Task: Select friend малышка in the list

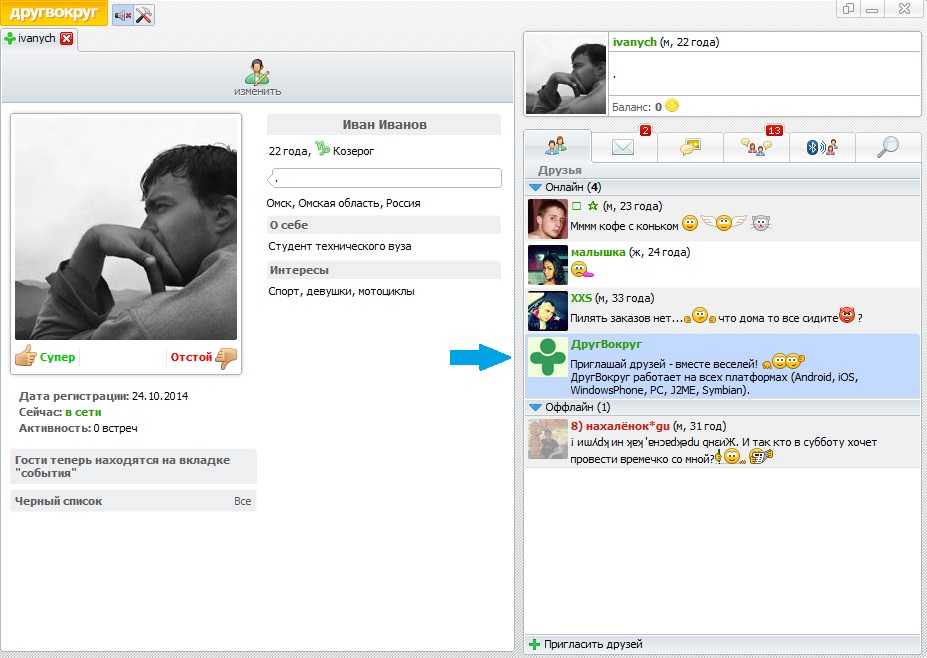Action: [x=720, y=264]
